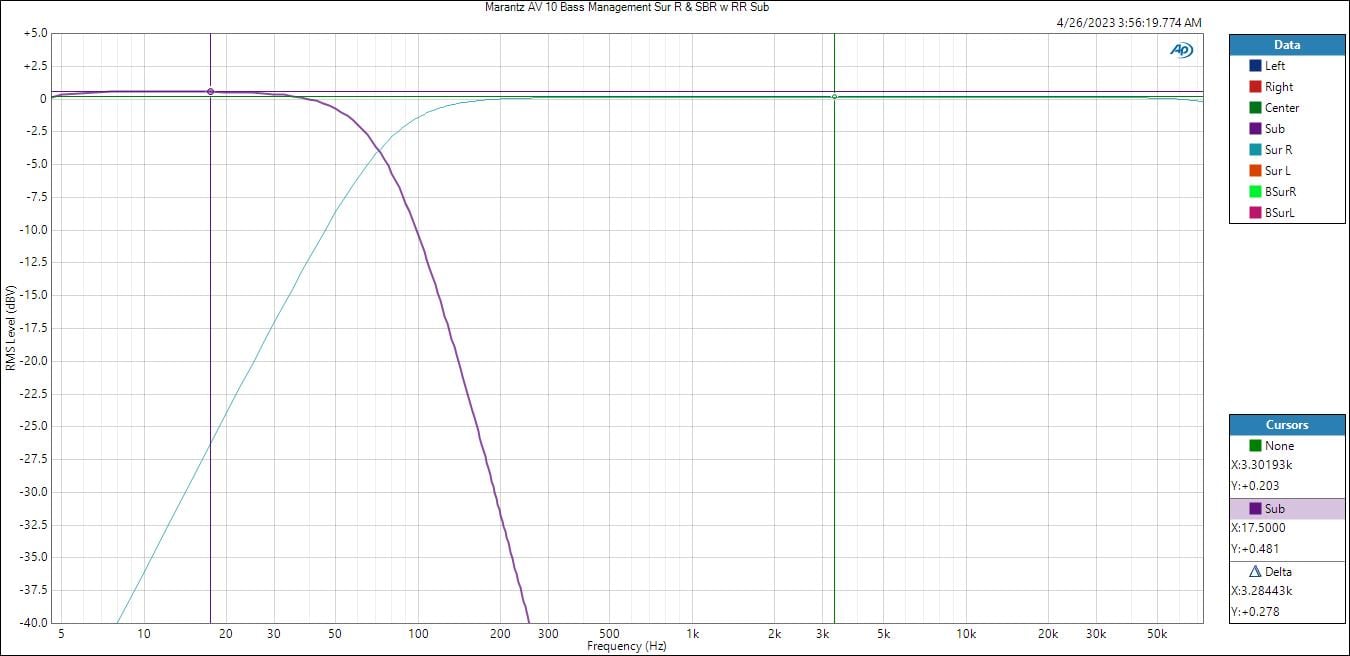Click the Data panel header
The width and height of the screenshot is (1350, 656).
(x=1287, y=45)
